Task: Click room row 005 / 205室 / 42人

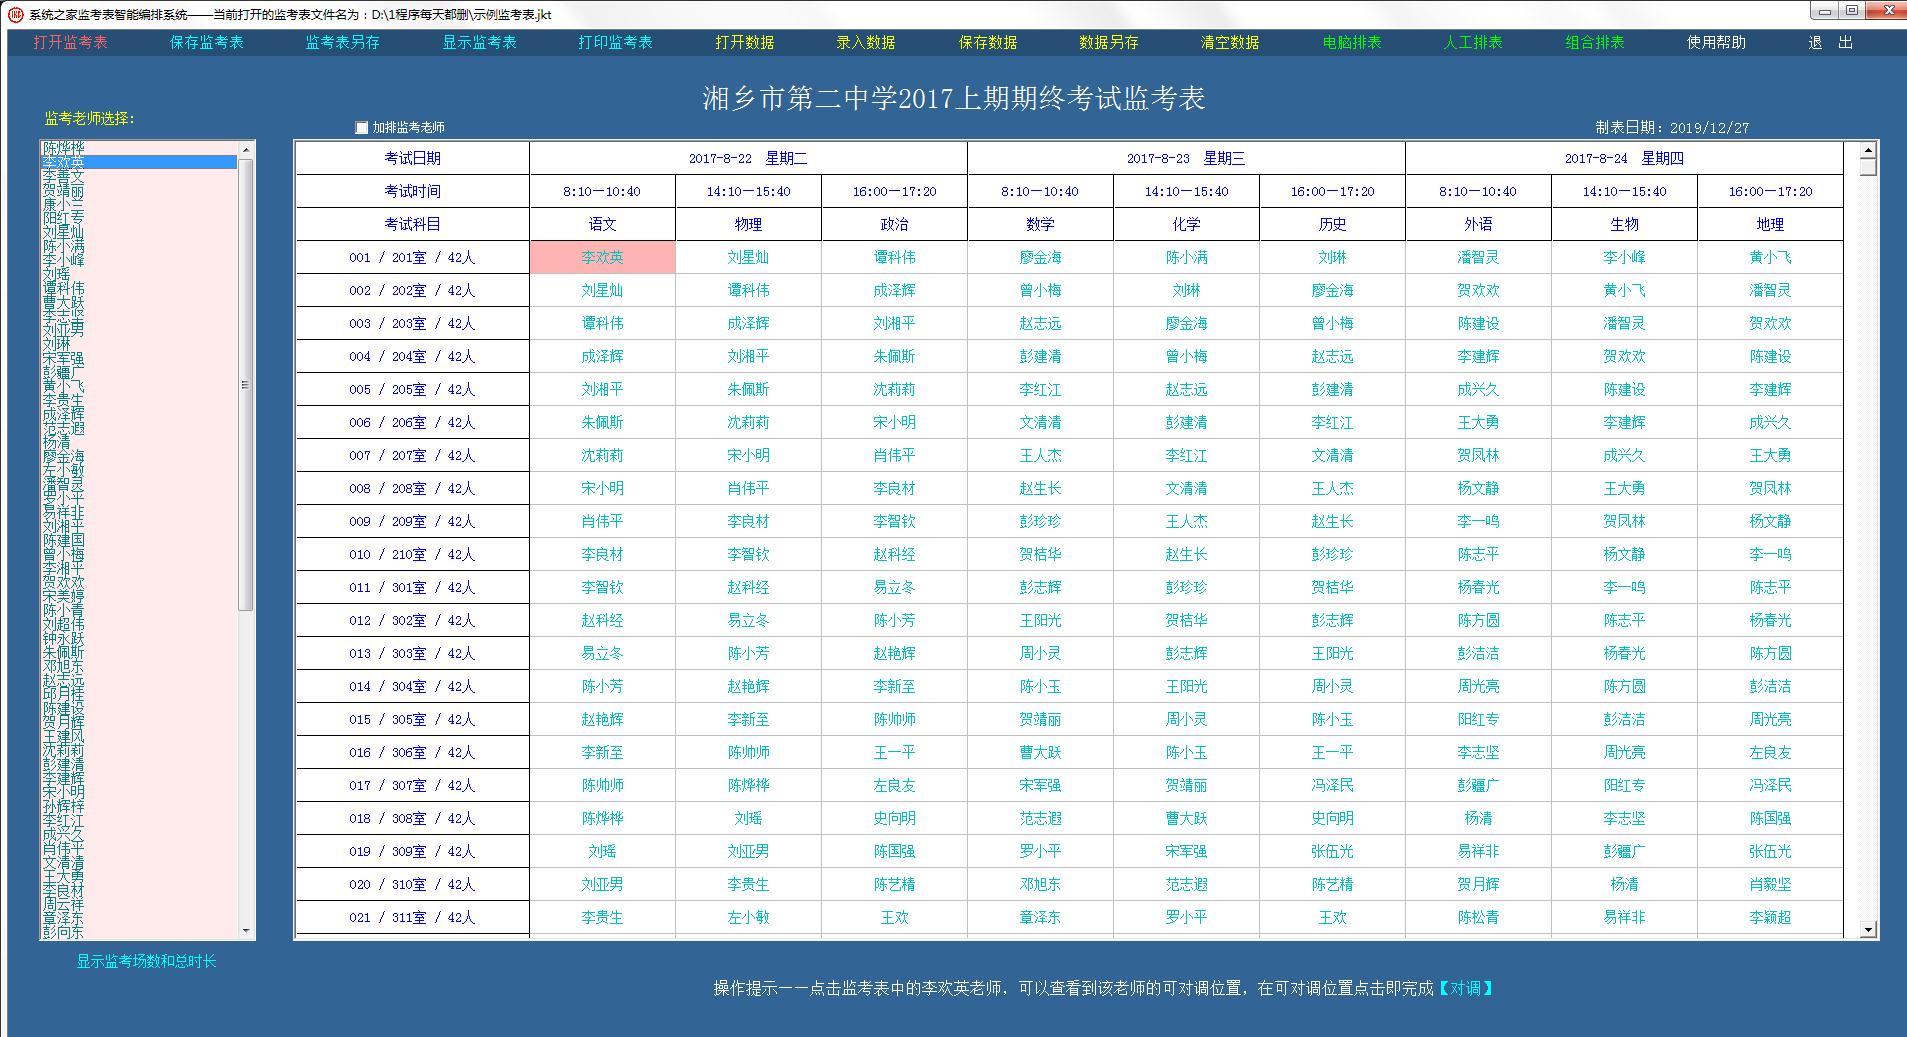Action: click(x=412, y=389)
